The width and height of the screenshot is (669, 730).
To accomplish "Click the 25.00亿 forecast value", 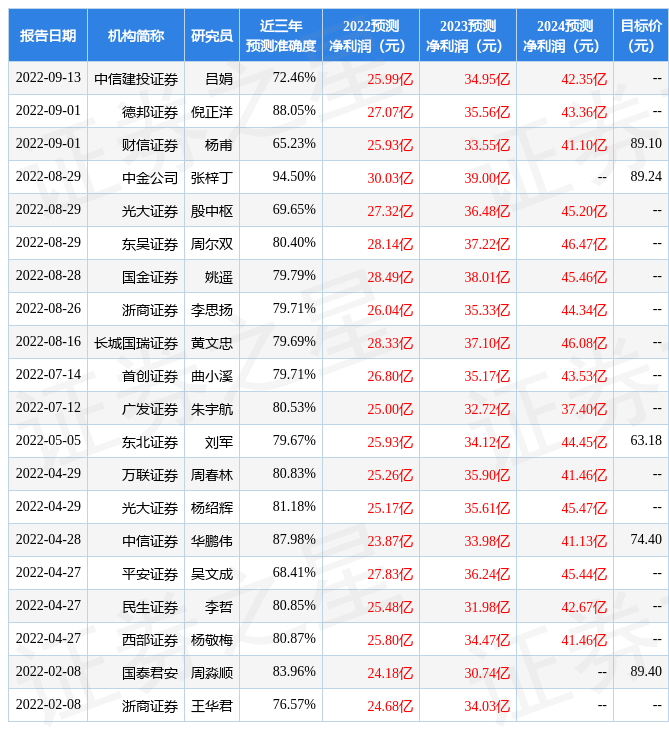I will click(x=390, y=409).
